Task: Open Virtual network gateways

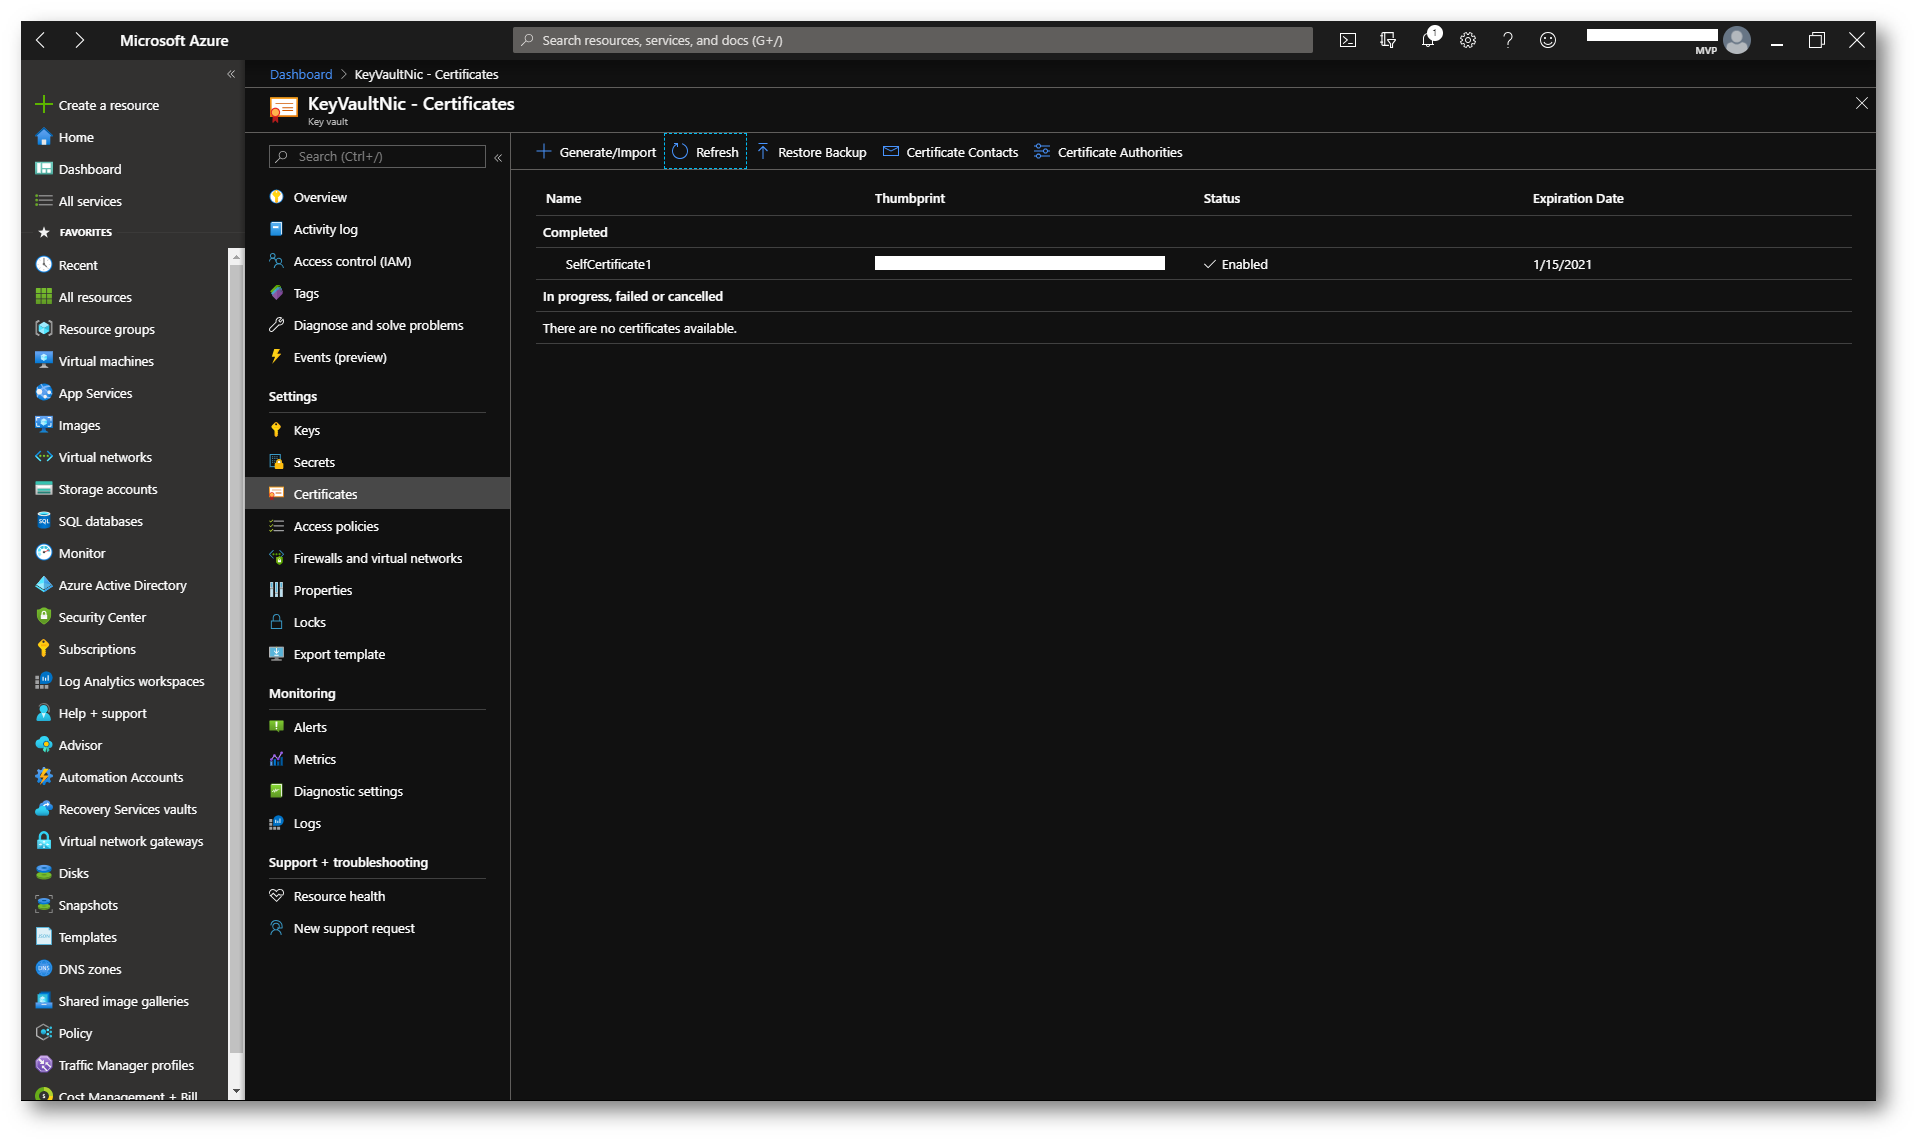Action: [119, 841]
